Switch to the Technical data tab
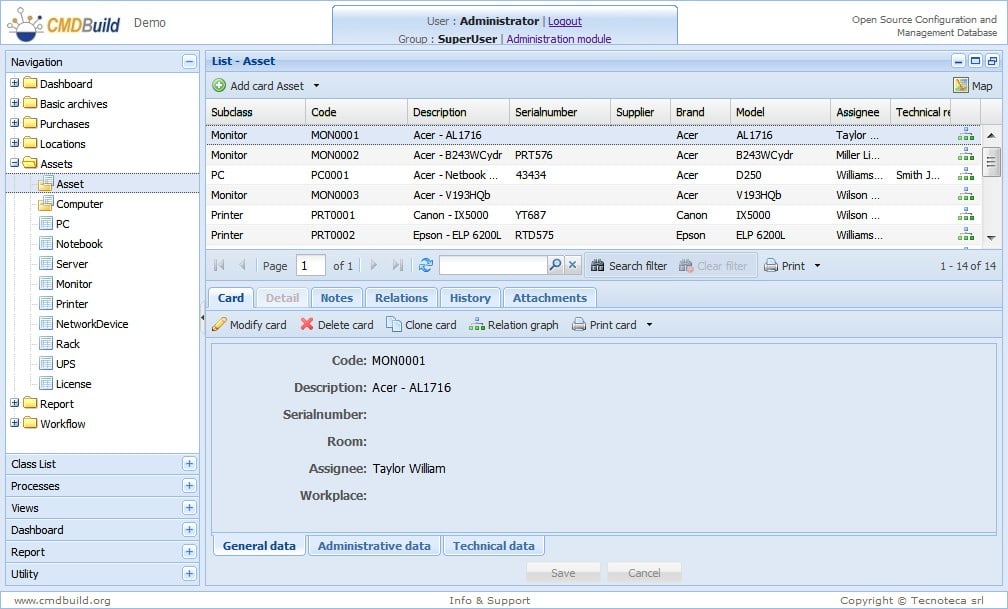 (x=493, y=546)
